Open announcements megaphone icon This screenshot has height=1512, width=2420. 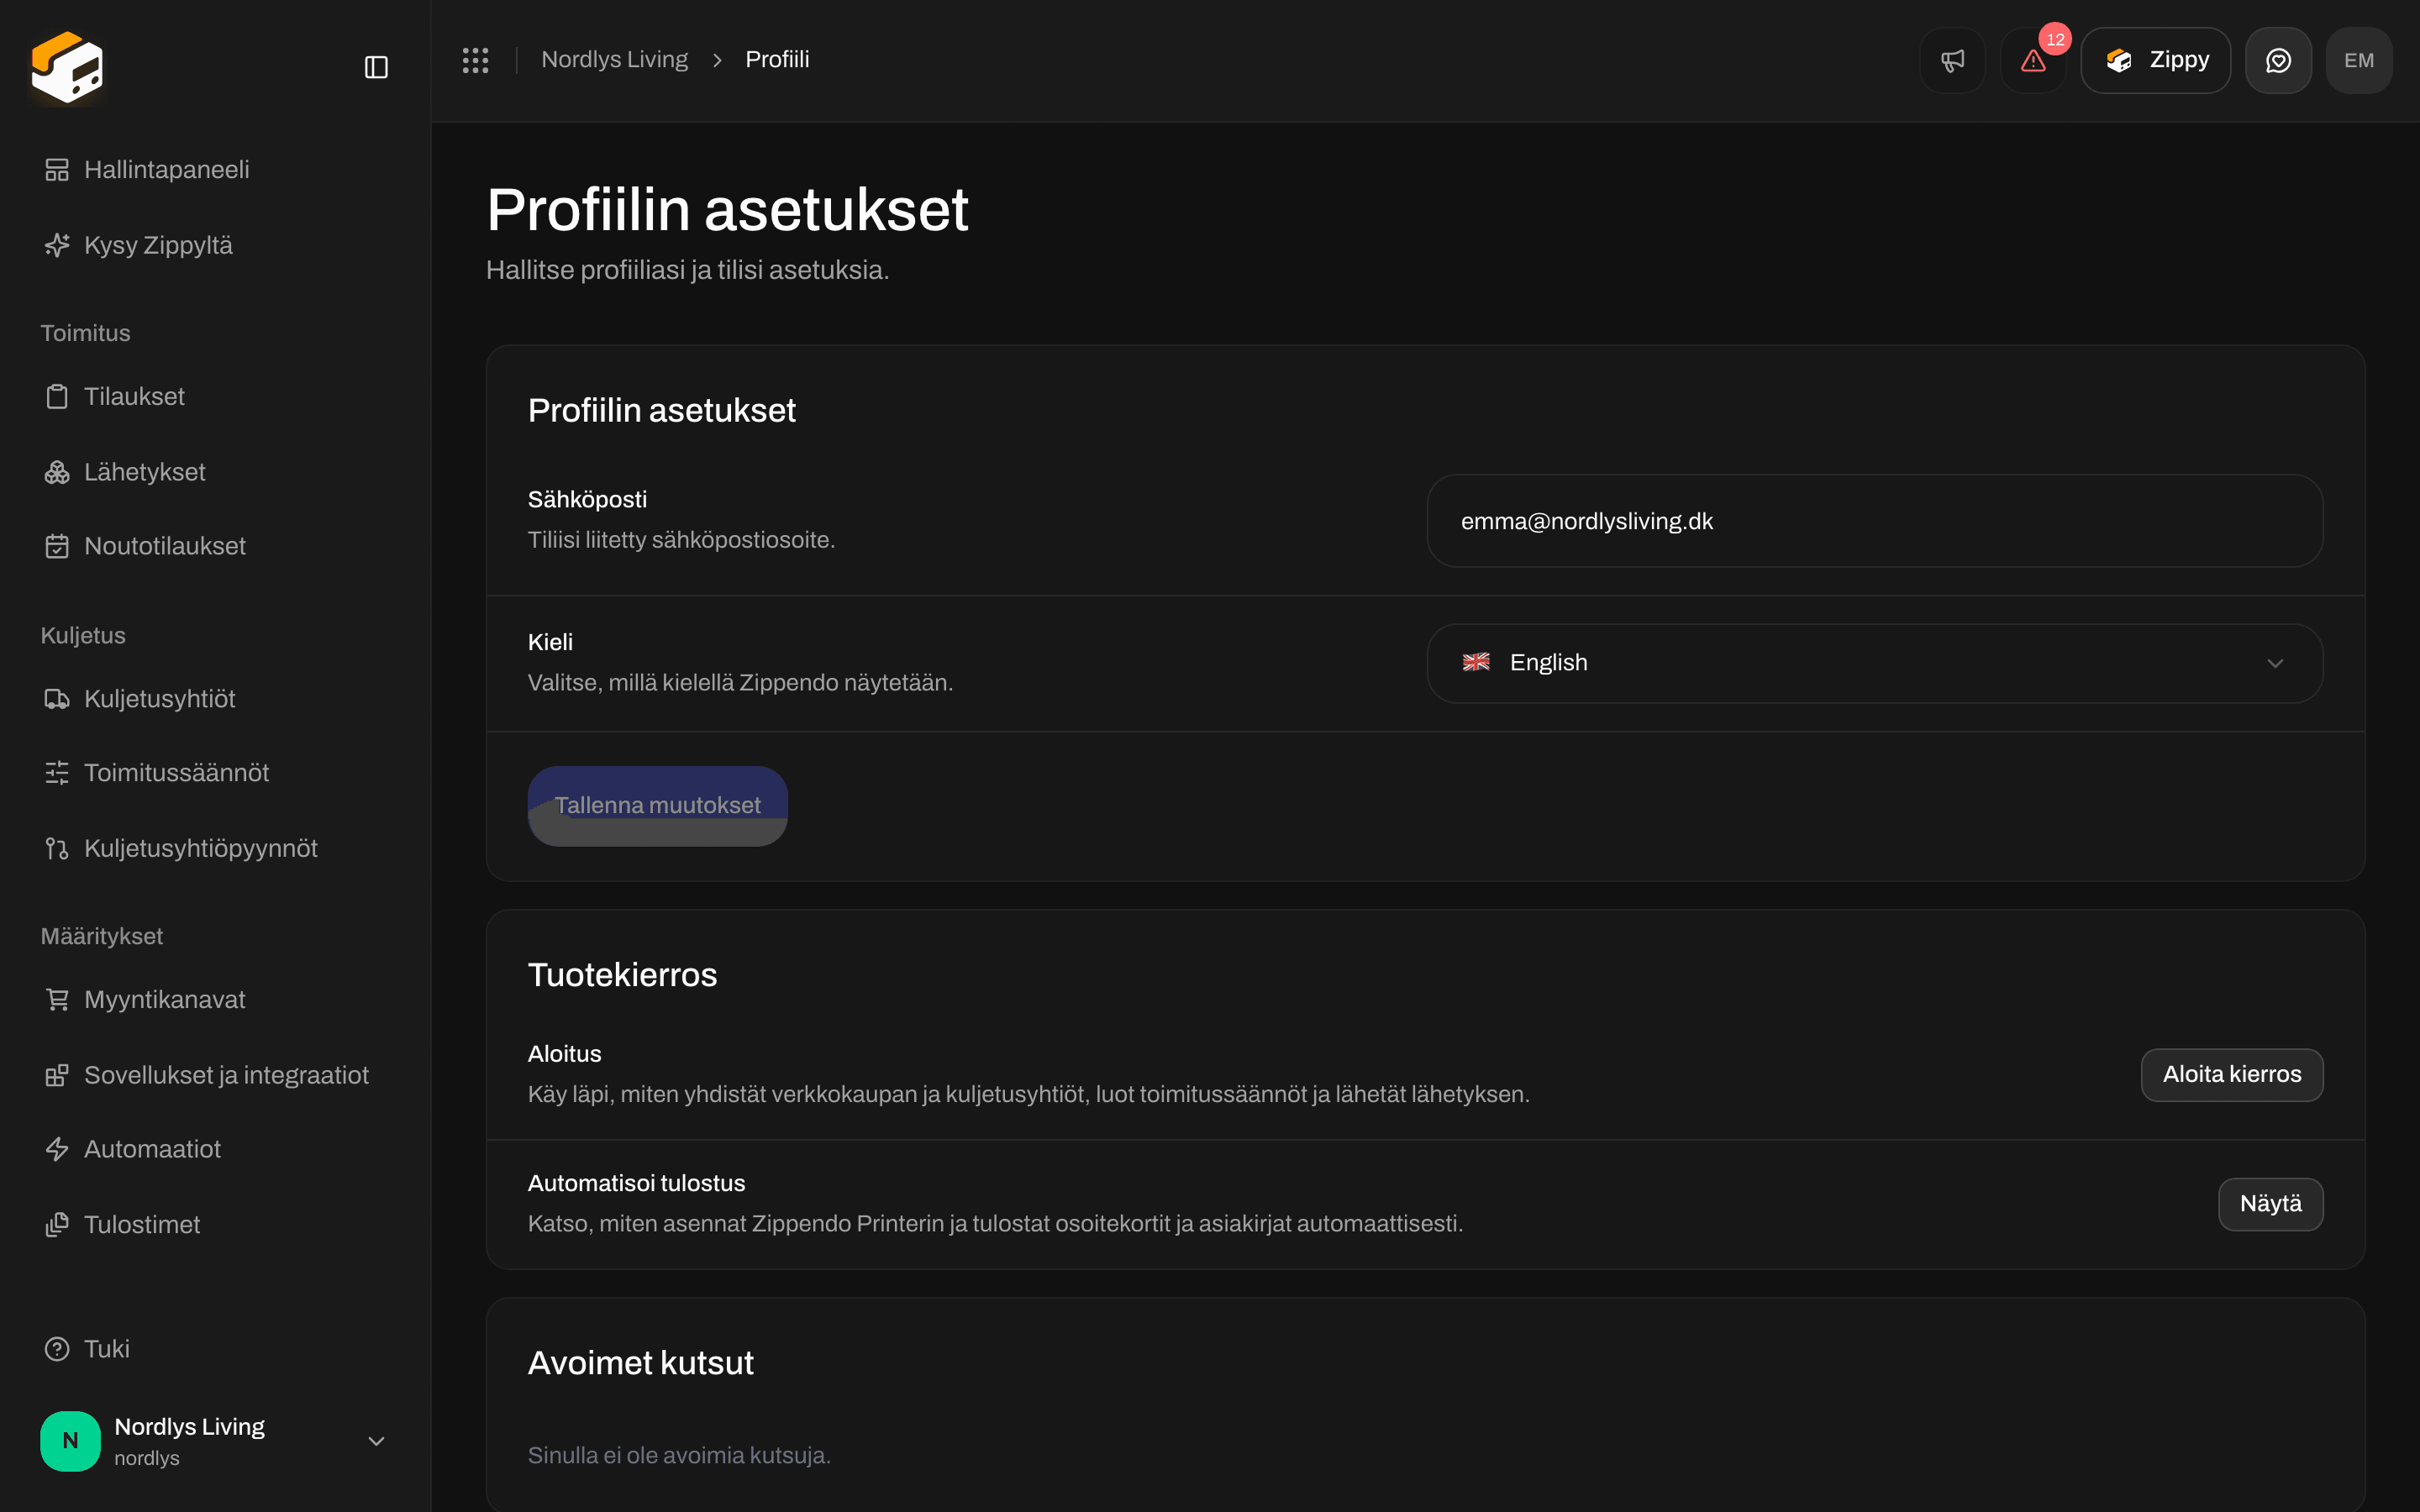[x=1952, y=60]
